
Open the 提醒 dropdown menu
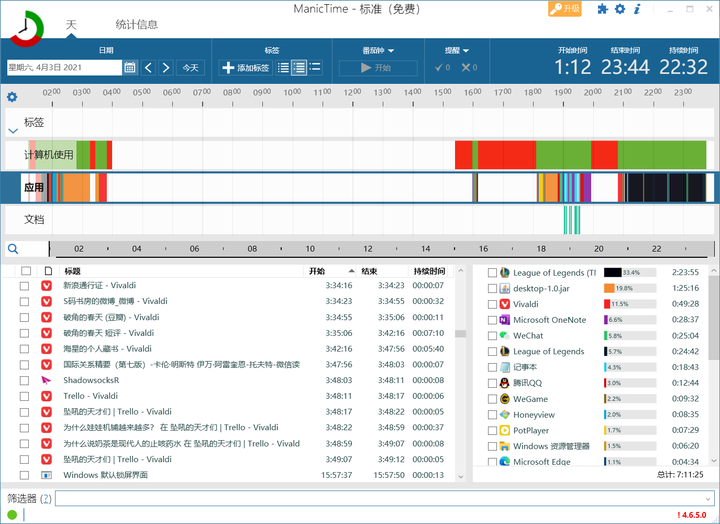[456, 51]
